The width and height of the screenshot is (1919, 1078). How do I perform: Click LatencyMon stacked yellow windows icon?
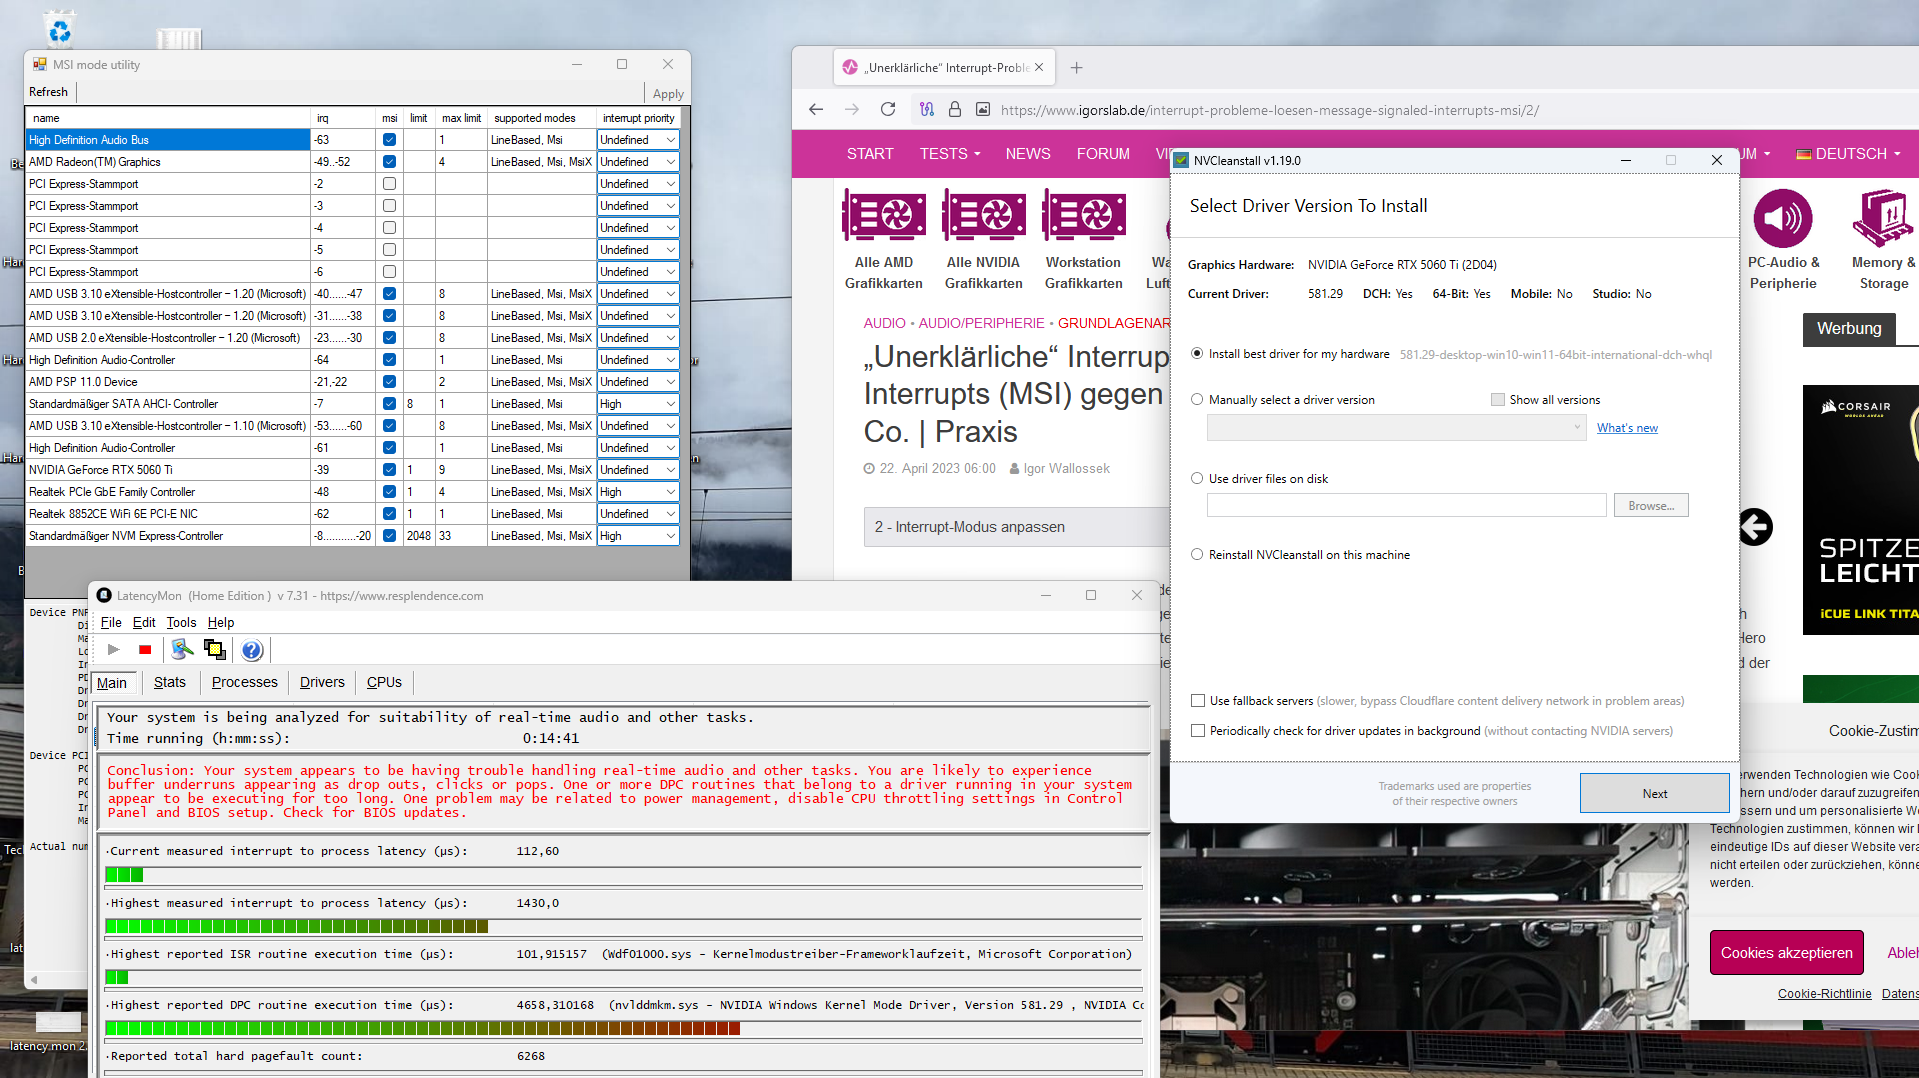[214, 650]
